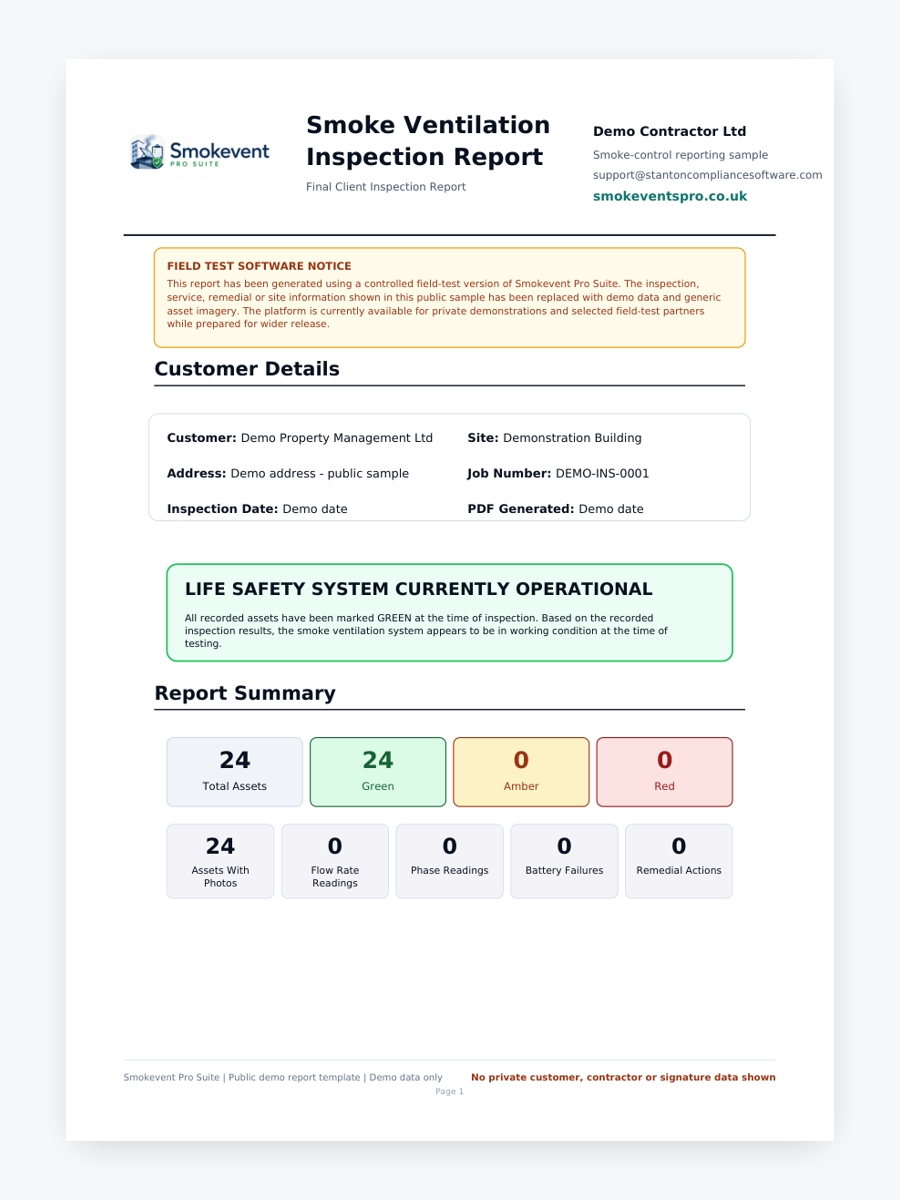
Task: Click the Final Client Inspection Report subtitle
Action: point(386,187)
